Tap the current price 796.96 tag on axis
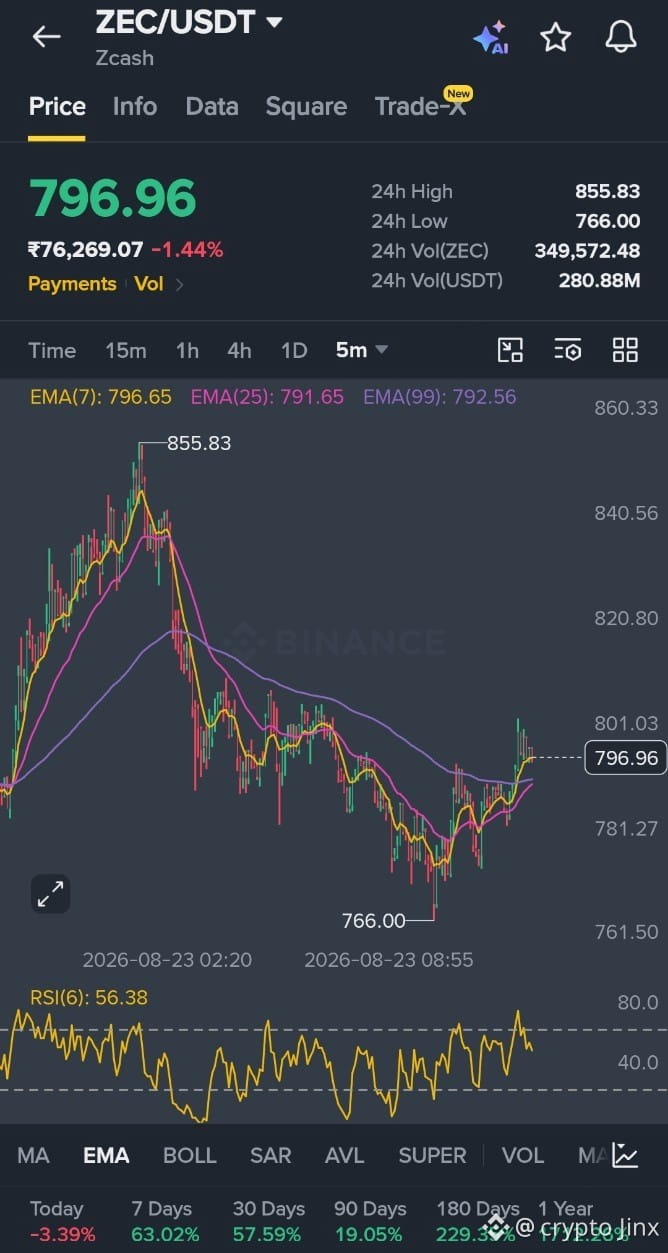Viewport: 668px width, 1253px height. [626, 758]
